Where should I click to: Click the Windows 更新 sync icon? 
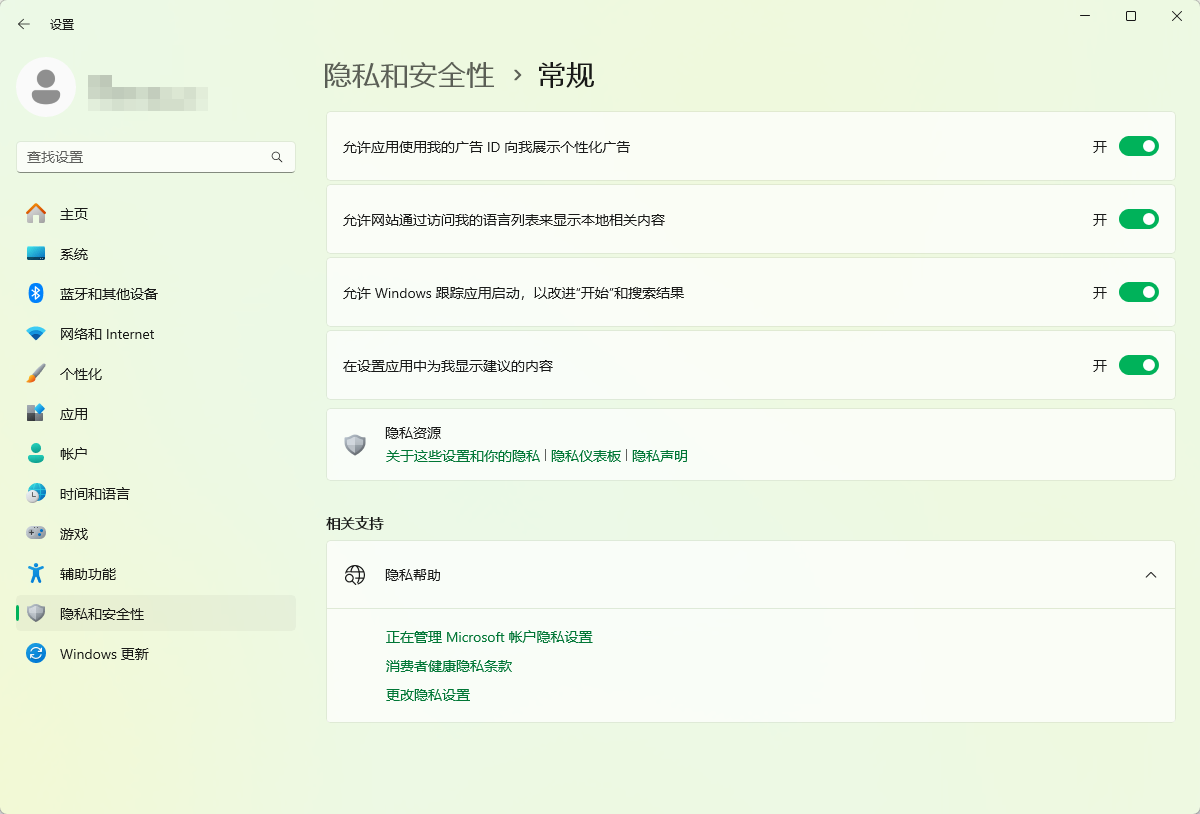click(36, 654)
